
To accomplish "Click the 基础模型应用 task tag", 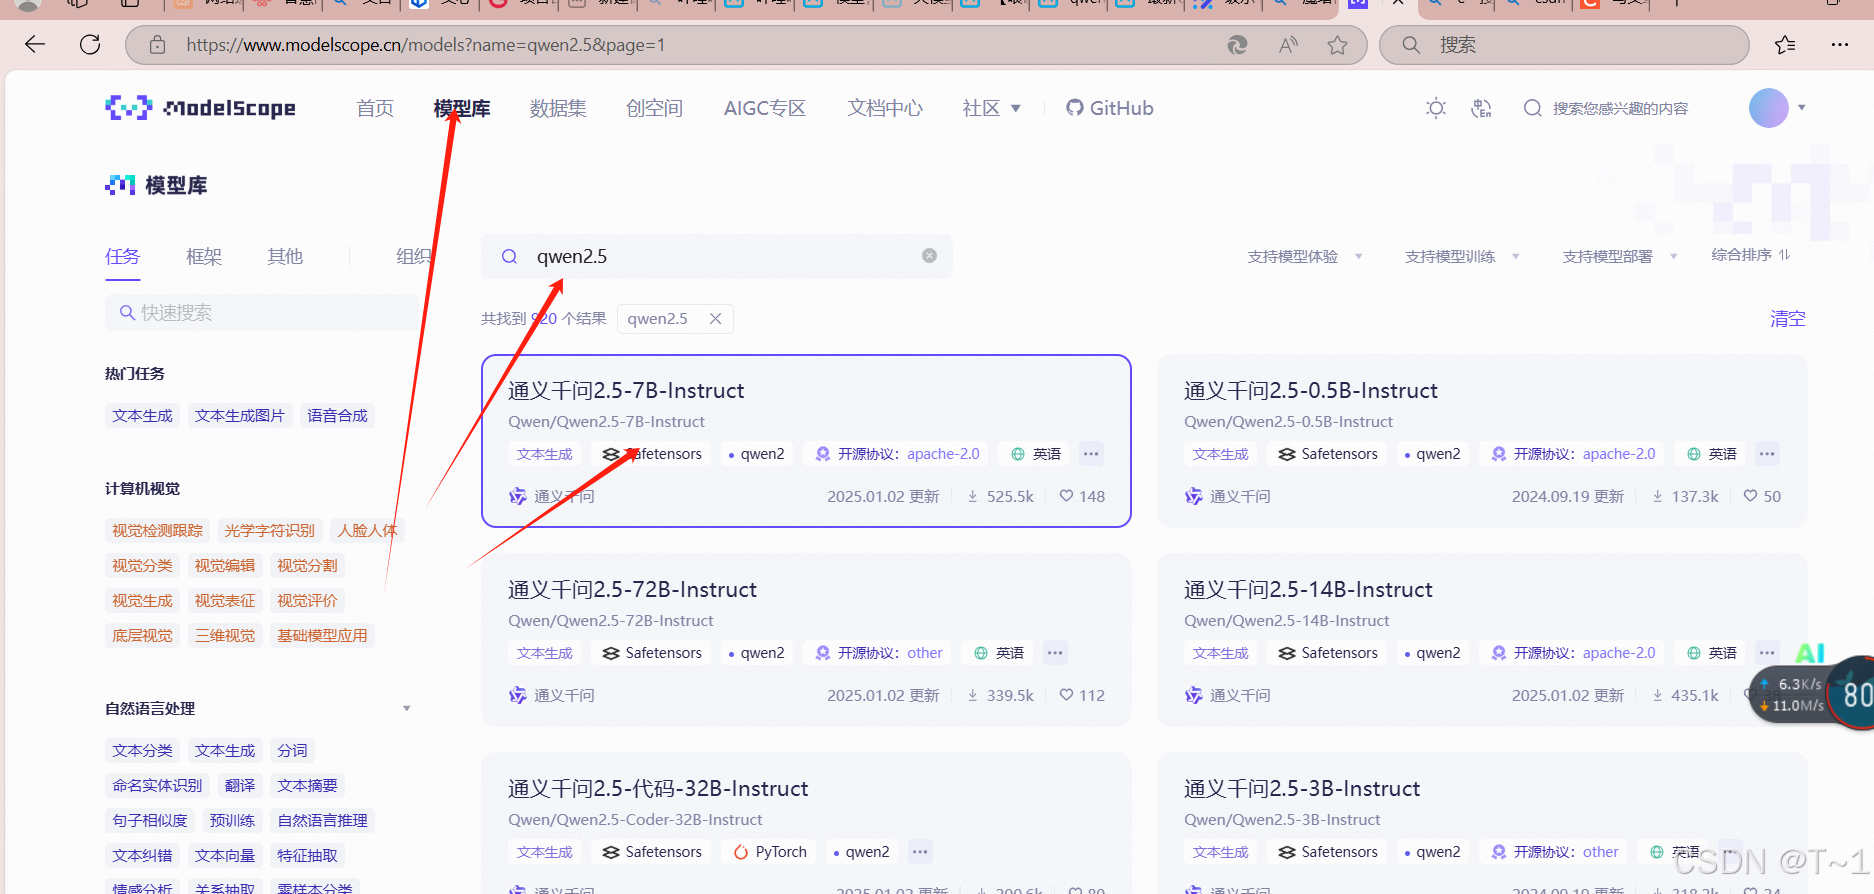I will tap(322, 636).
